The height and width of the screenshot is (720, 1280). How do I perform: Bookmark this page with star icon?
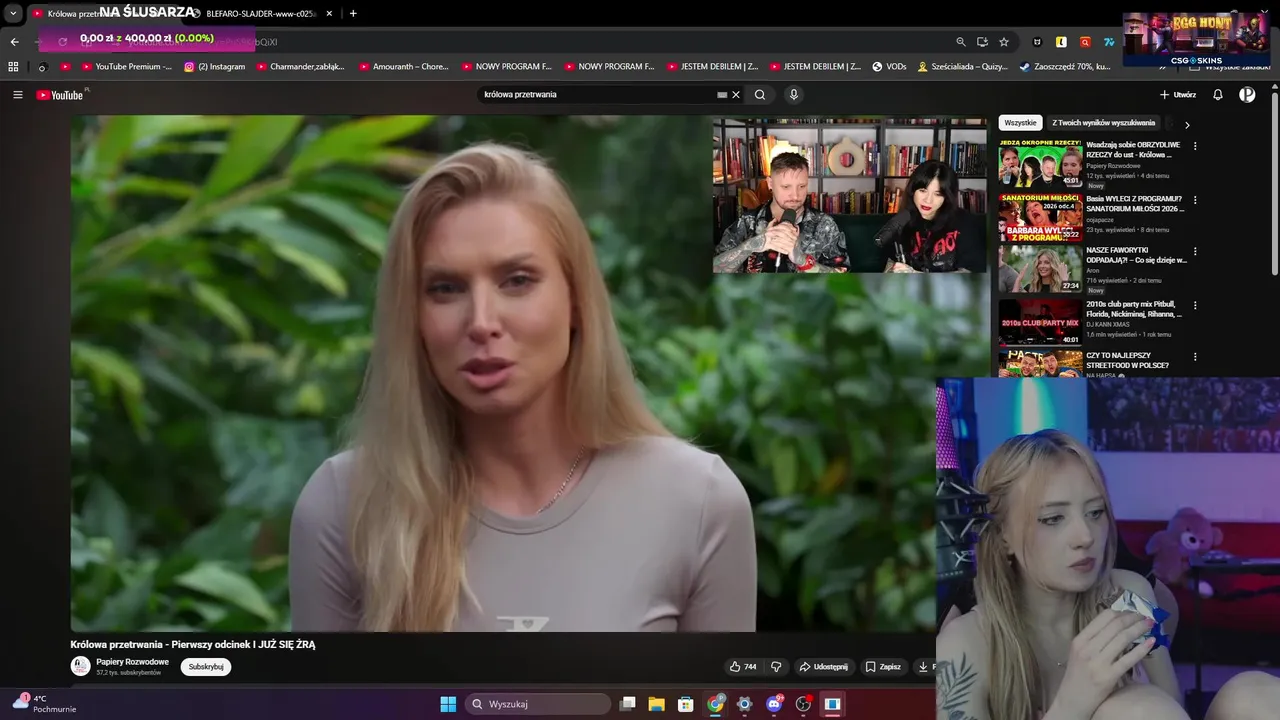coord(1004,42)
